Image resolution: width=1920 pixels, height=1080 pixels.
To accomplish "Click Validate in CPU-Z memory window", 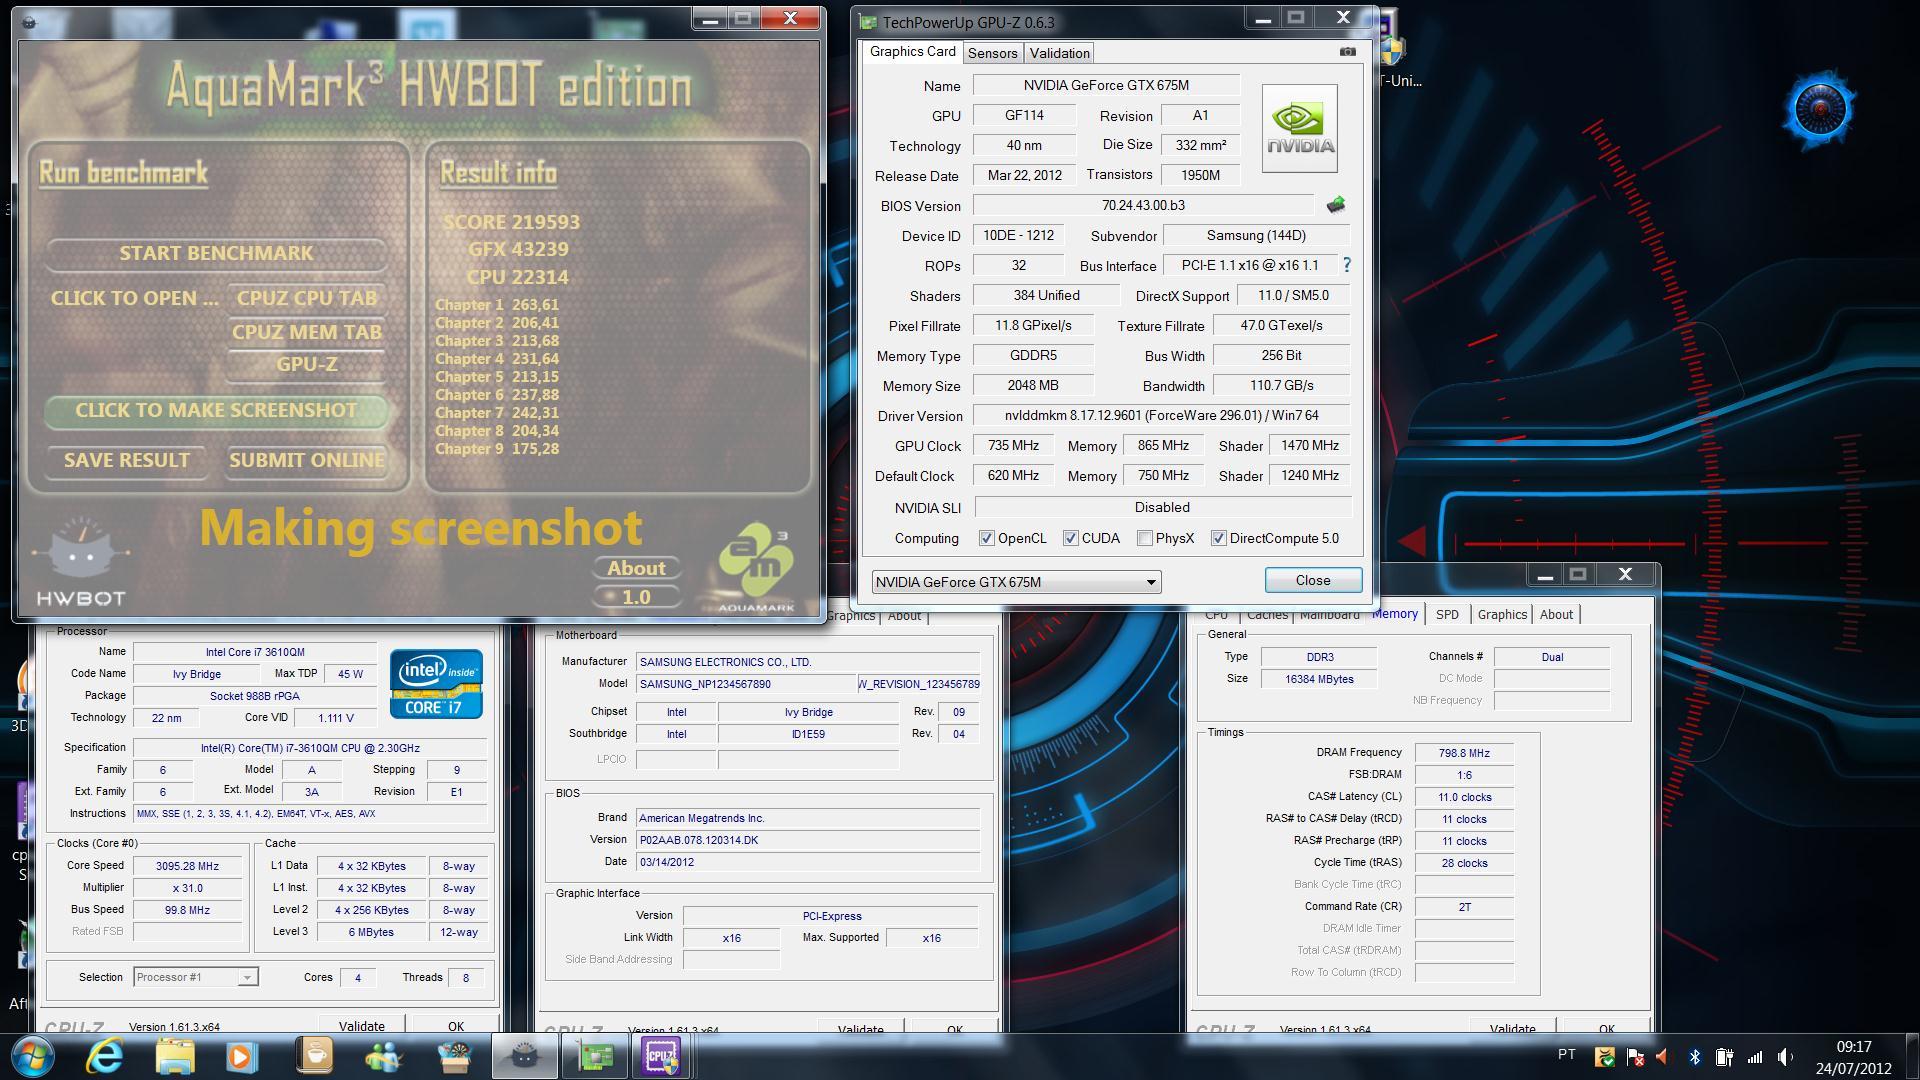I will 1512,1027.
